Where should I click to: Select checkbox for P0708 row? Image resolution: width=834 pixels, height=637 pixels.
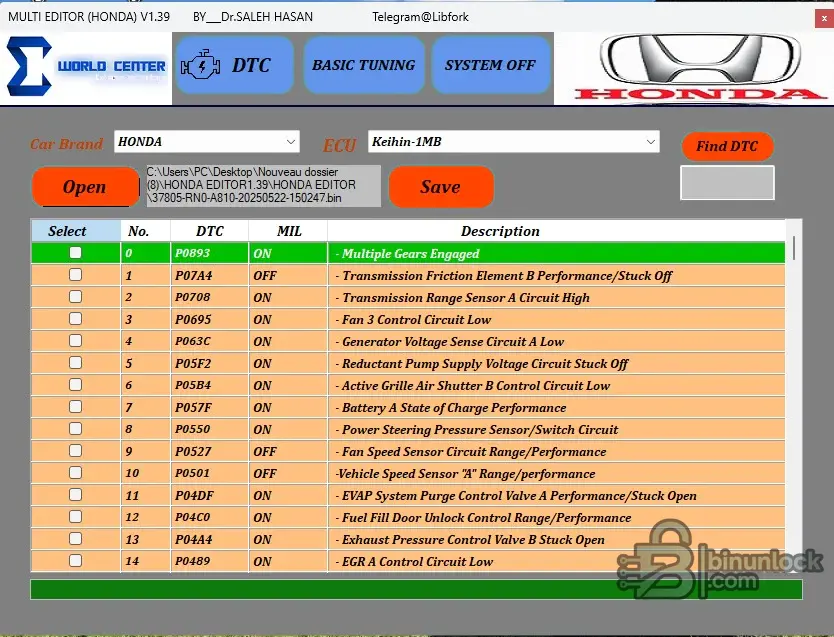tap(75, 297)
